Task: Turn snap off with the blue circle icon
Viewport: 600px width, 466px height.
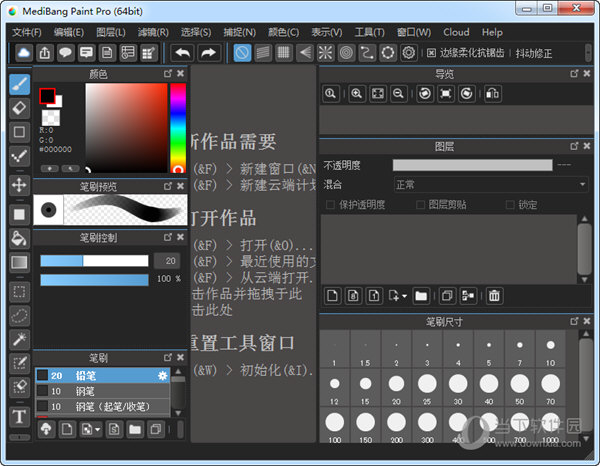Action: point(242,52)
